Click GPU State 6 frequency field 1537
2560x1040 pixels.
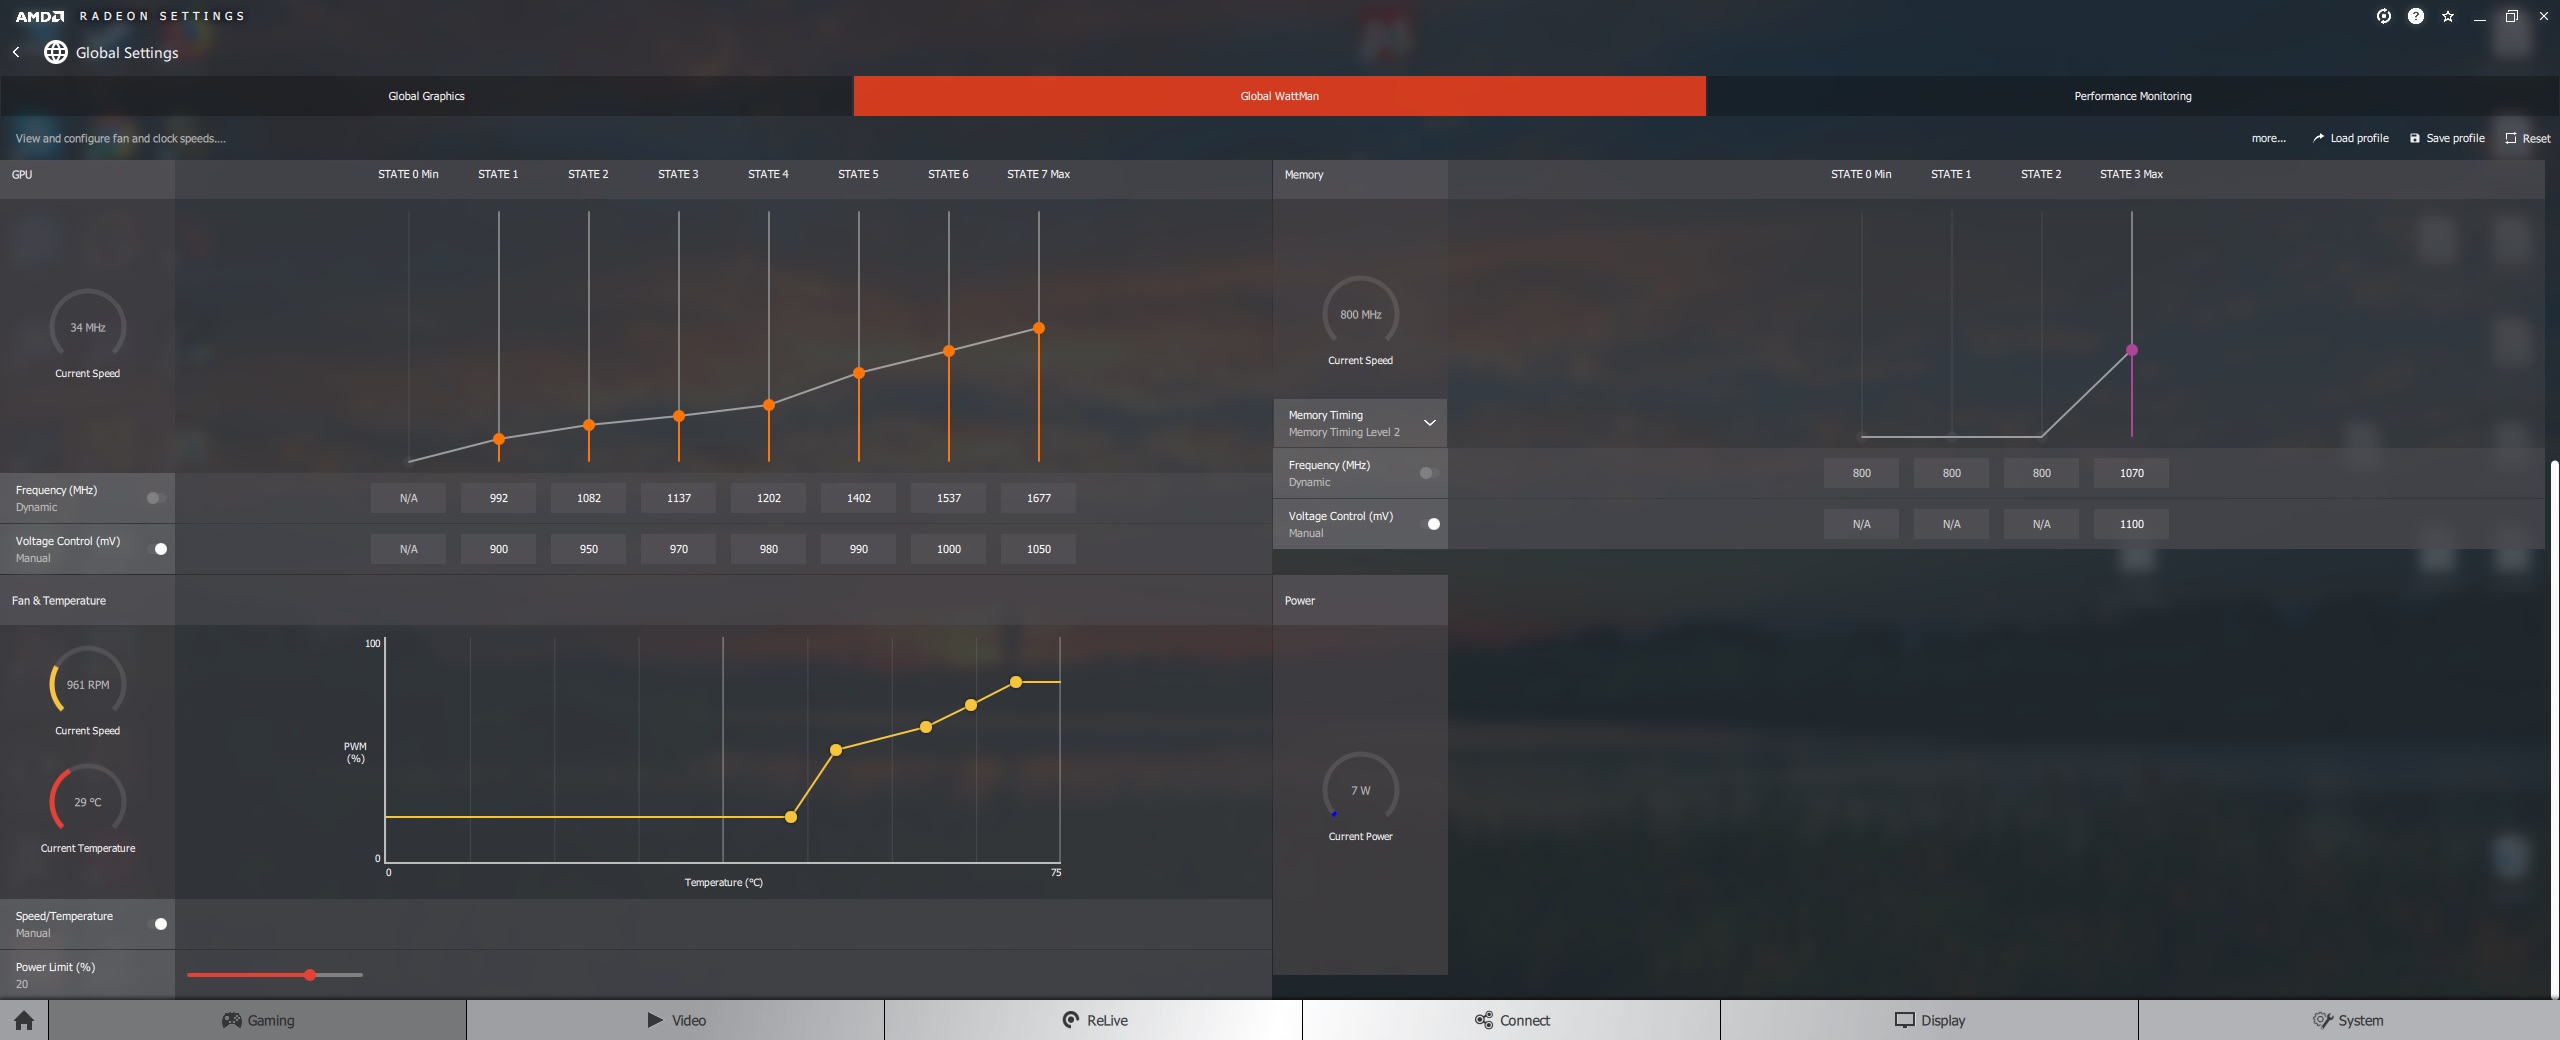point(949,498)
